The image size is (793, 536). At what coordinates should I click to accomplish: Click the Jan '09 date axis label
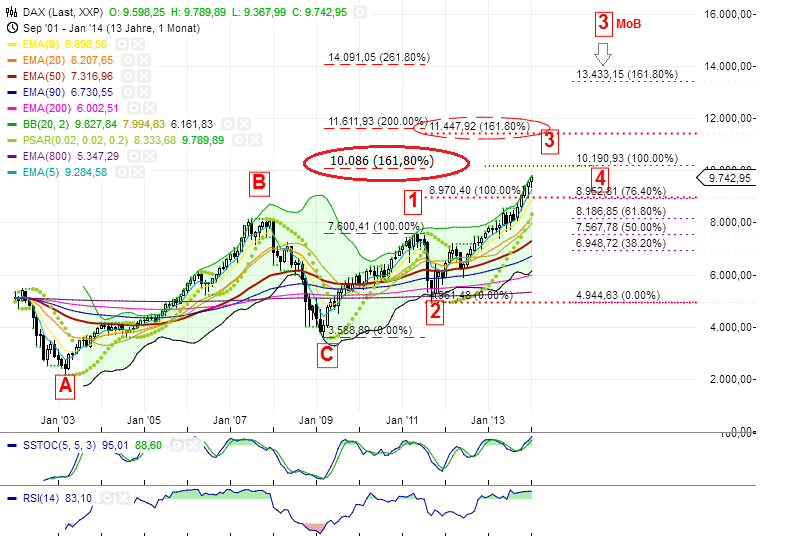click(x=316, y=420)
